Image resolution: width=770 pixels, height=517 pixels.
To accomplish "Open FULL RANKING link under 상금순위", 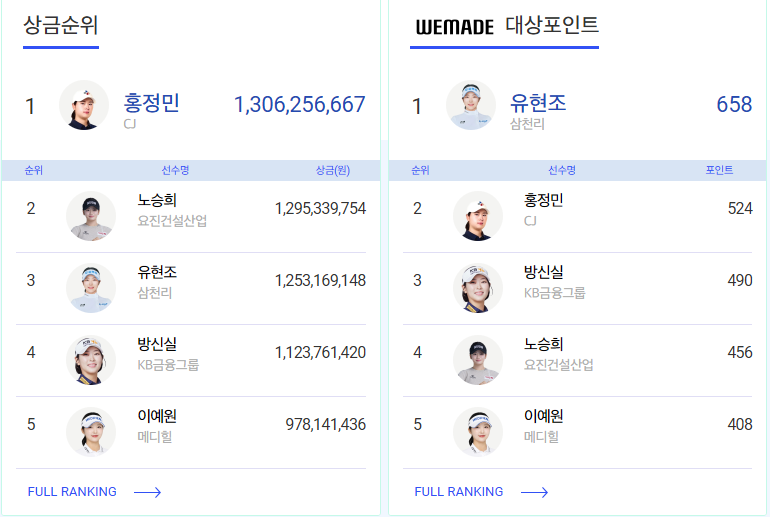I will 72,492.
